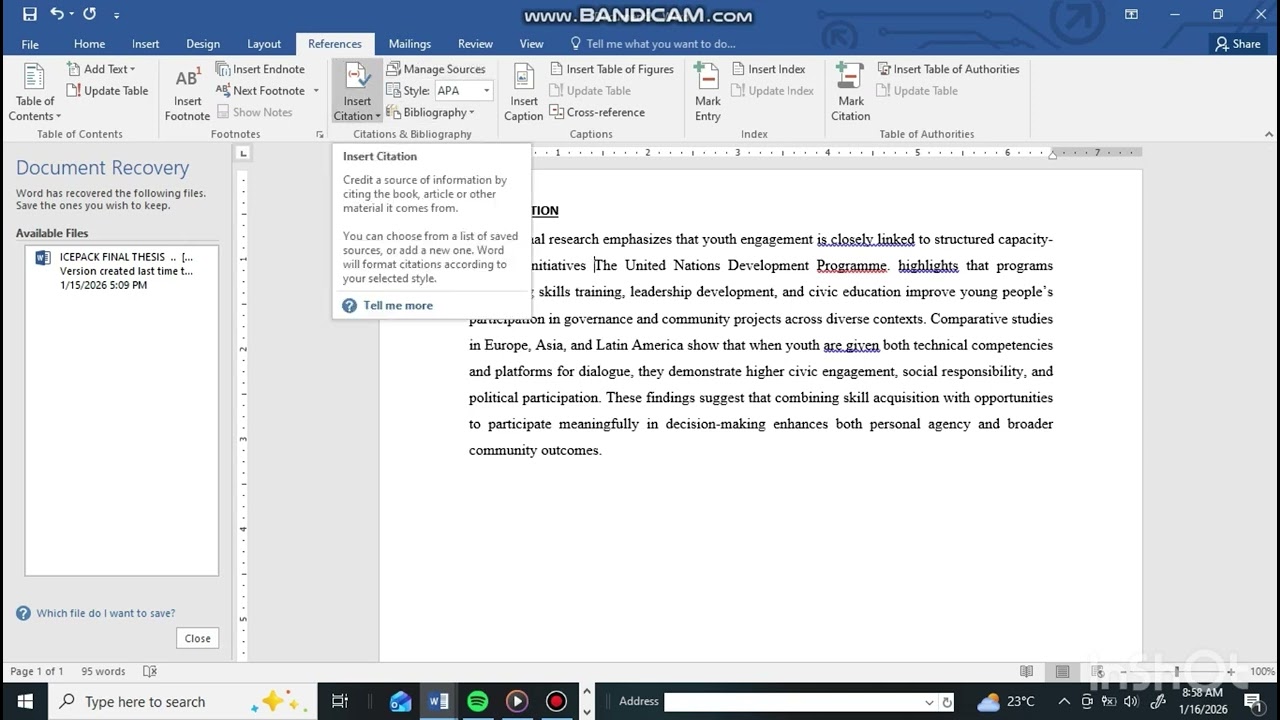The height and width of the screenshot is (720, 1280).
Task: Expand the Bibliography dropdown
Action: pos(431,112)
